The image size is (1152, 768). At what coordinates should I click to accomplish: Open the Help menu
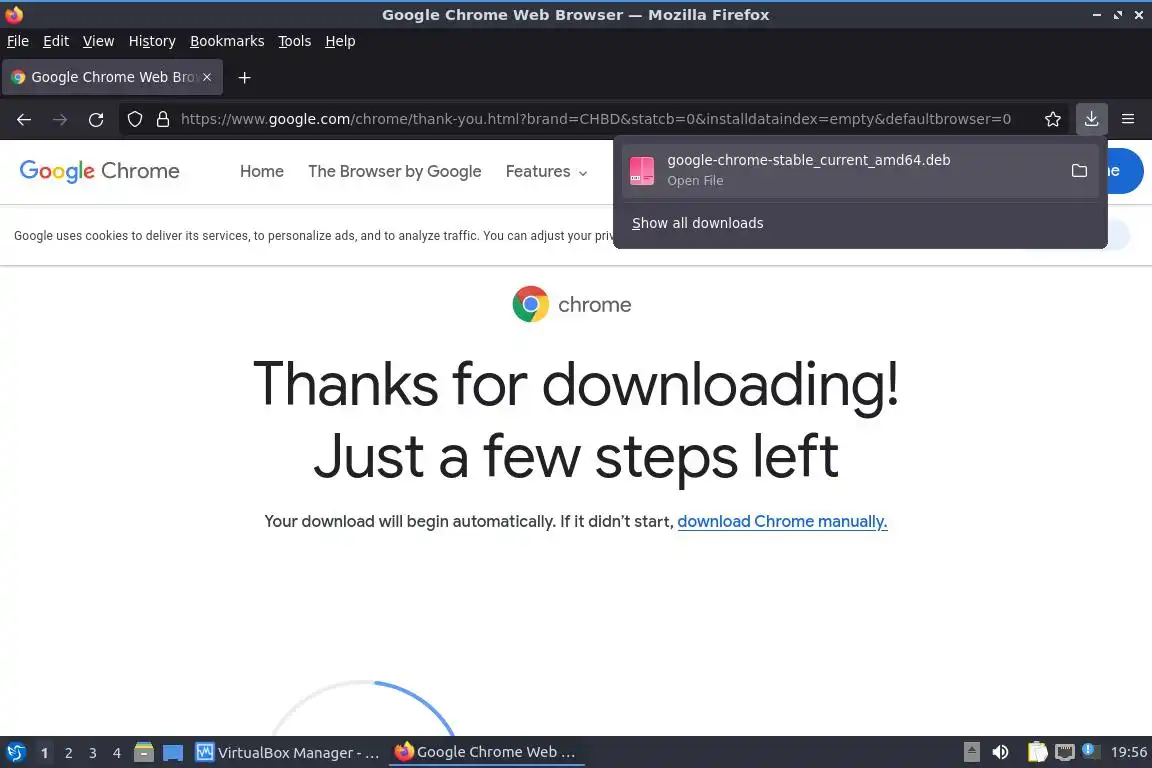pos(340,41)
